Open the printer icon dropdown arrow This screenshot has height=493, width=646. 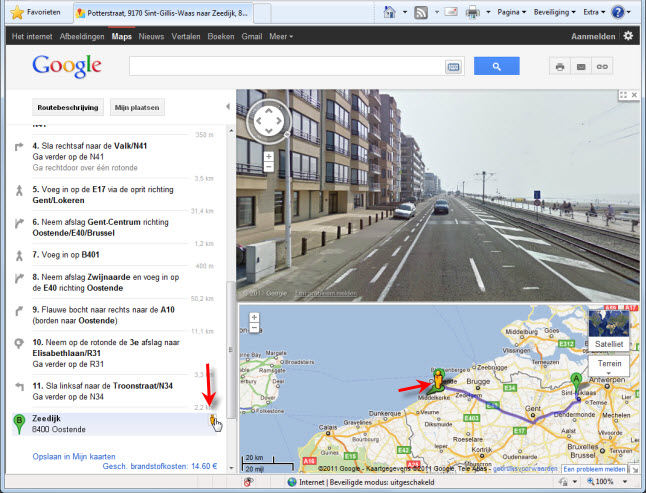pyautogui.click(x=488, y=12)
